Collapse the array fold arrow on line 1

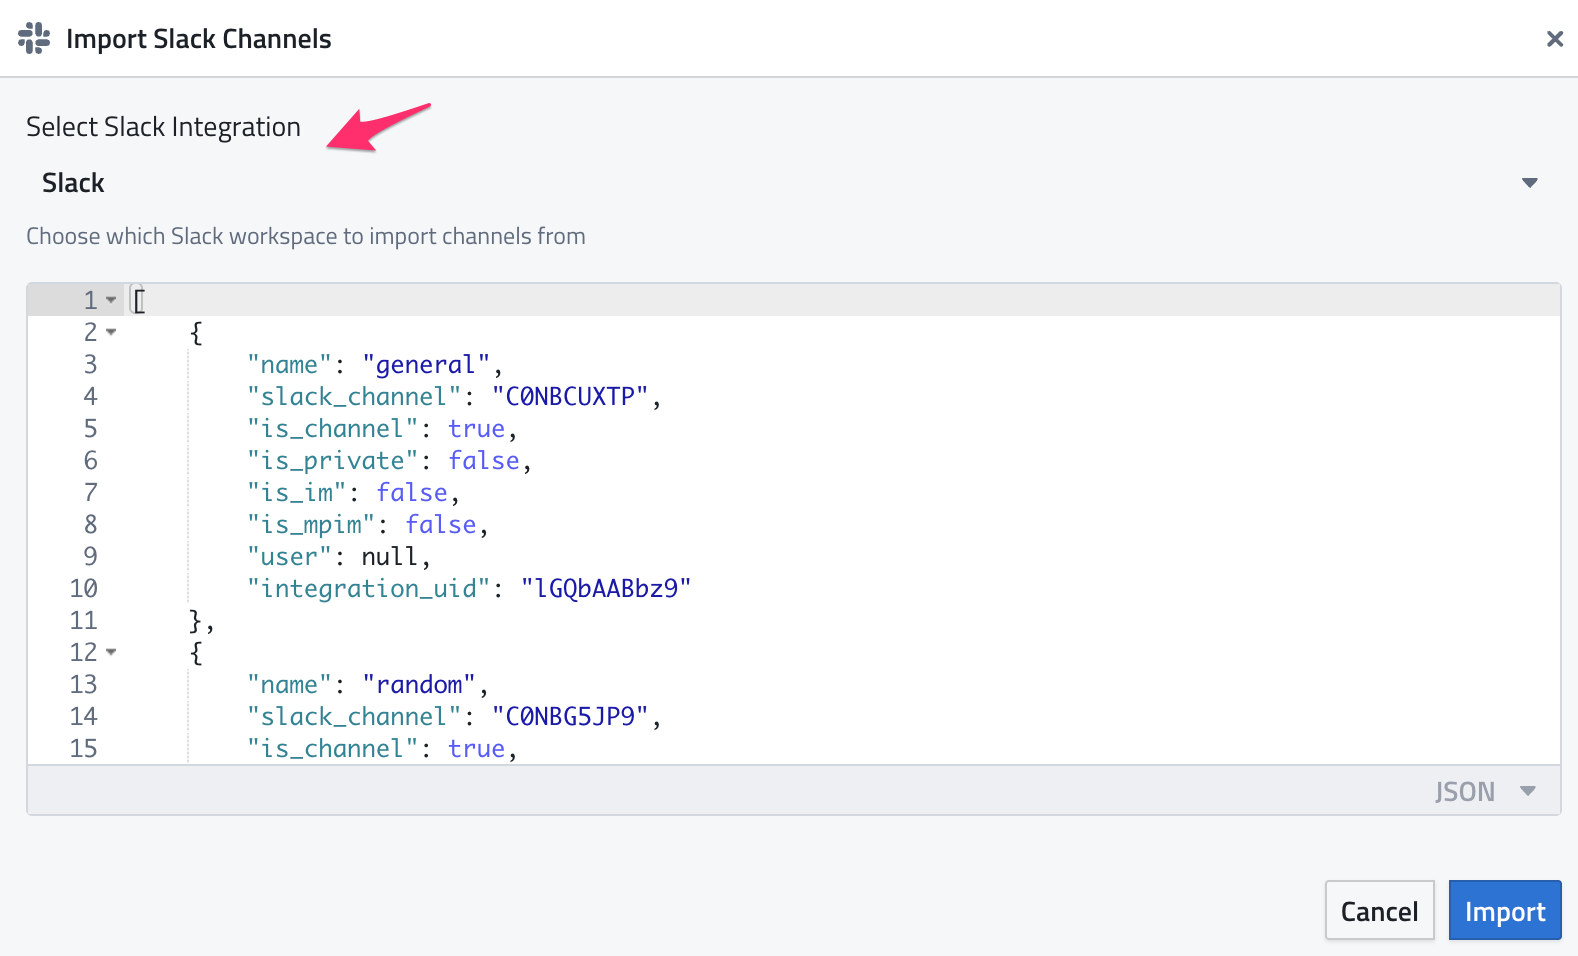click(x=111, y=300)
